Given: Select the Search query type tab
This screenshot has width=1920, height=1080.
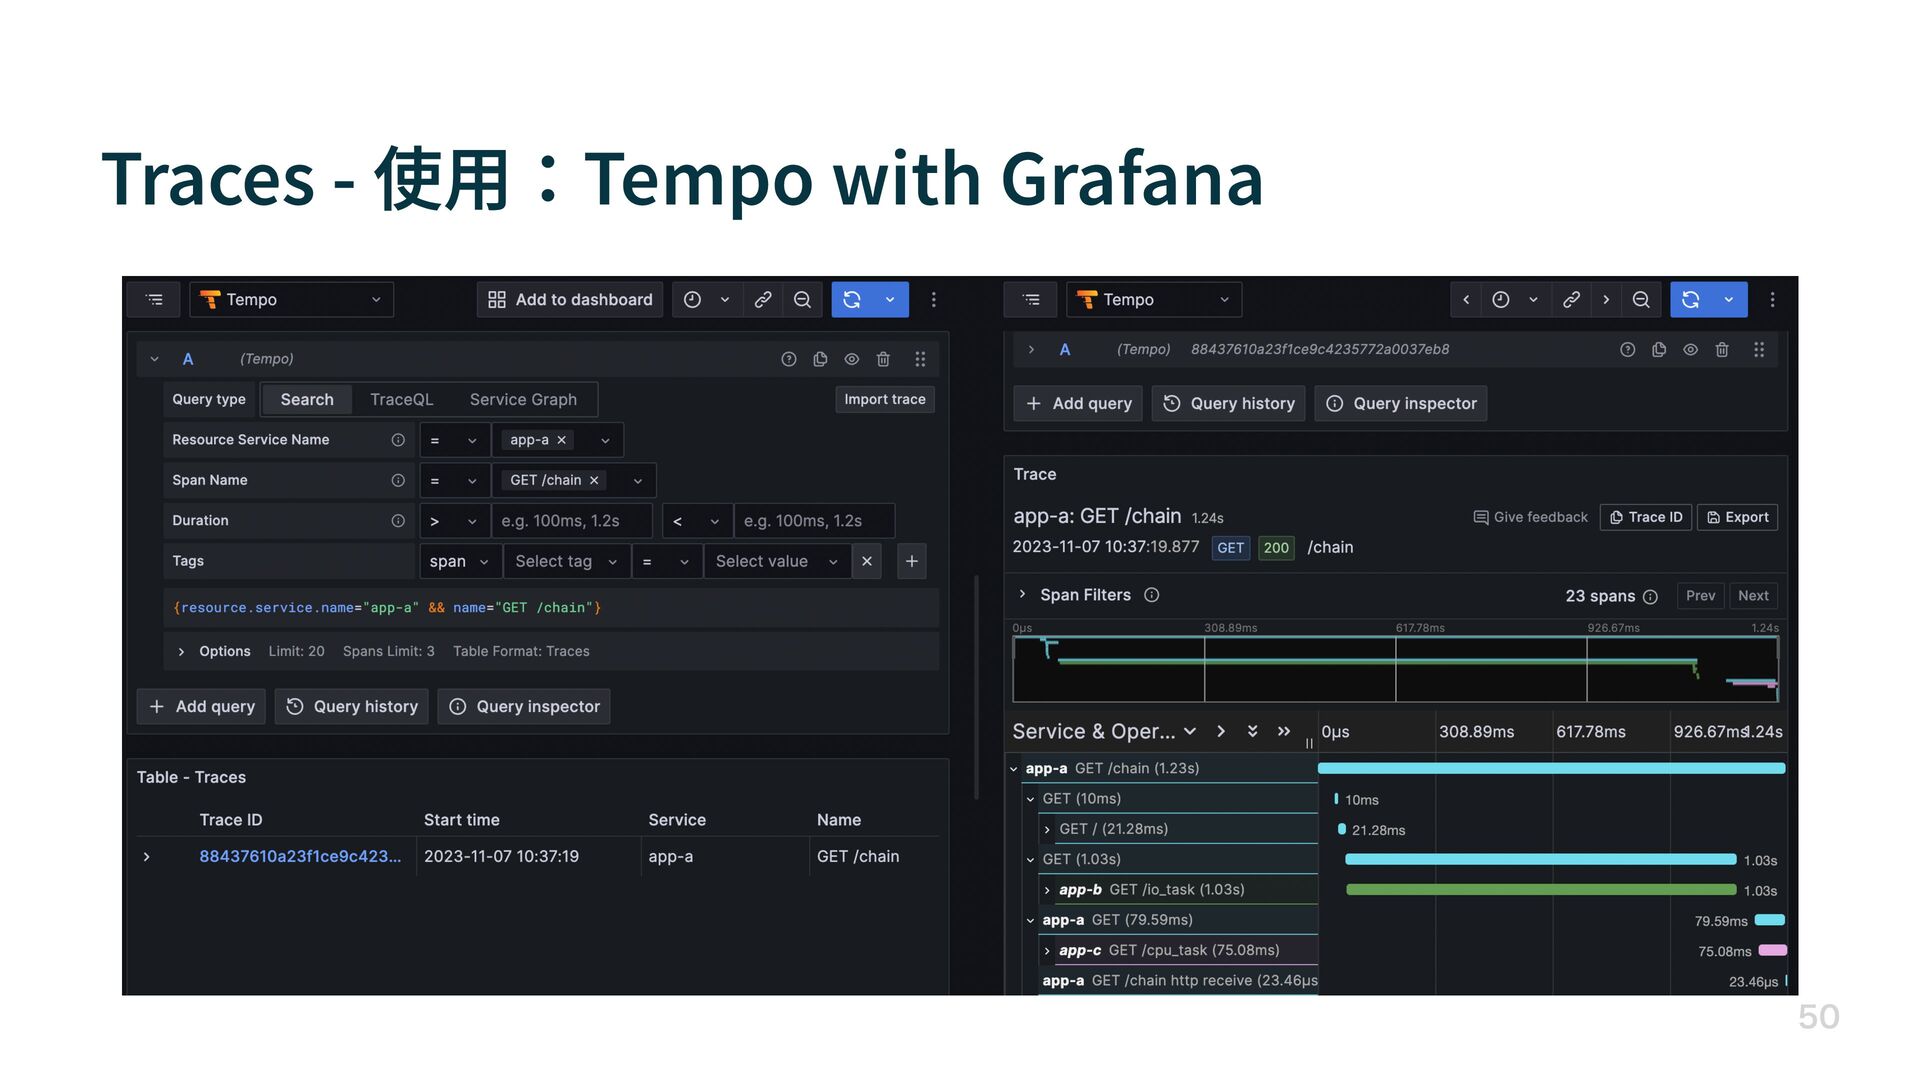Looking at the screenshot, I should tap(307, 400).
